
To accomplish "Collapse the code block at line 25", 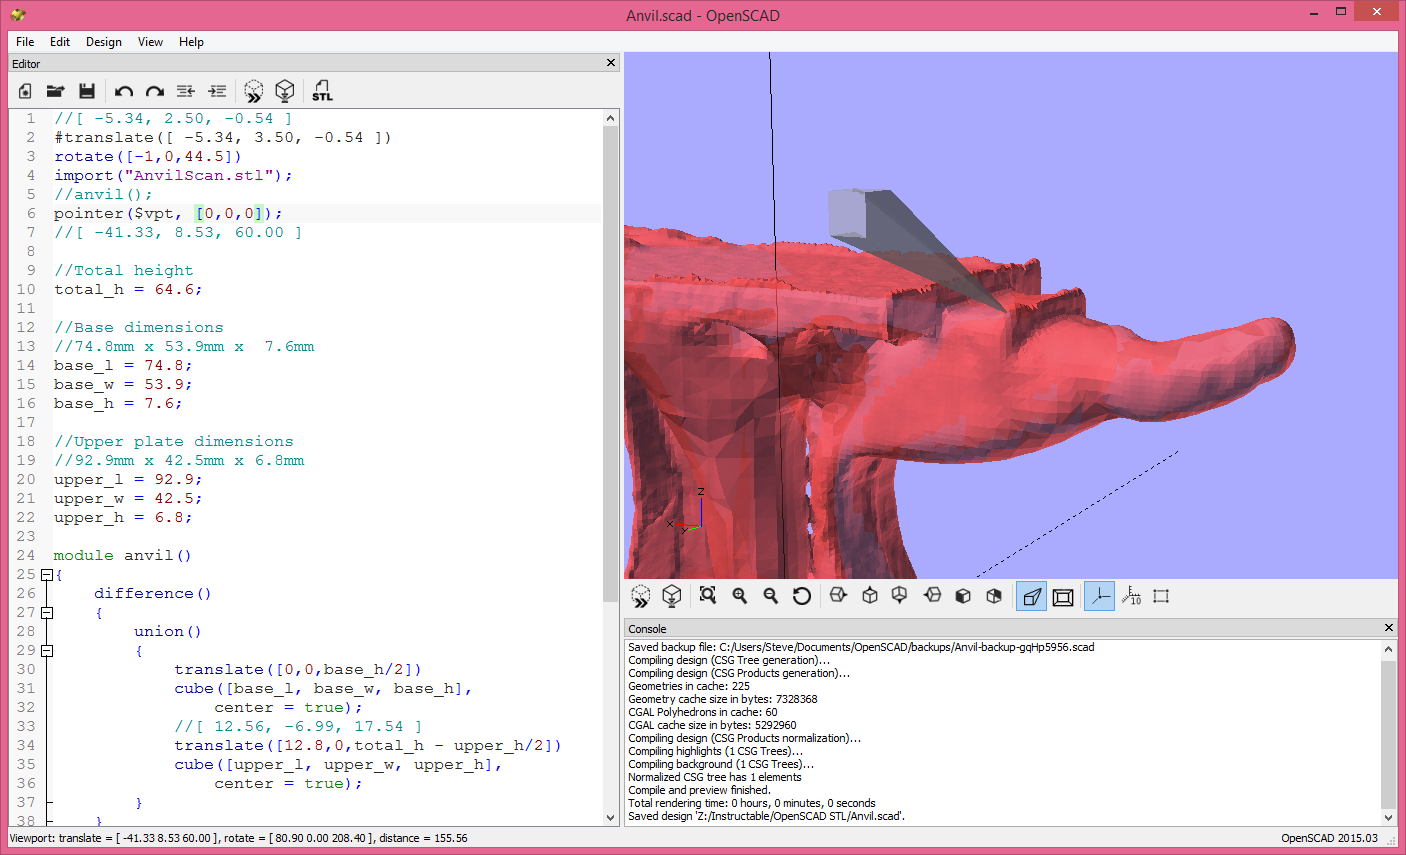I will 46,574.
